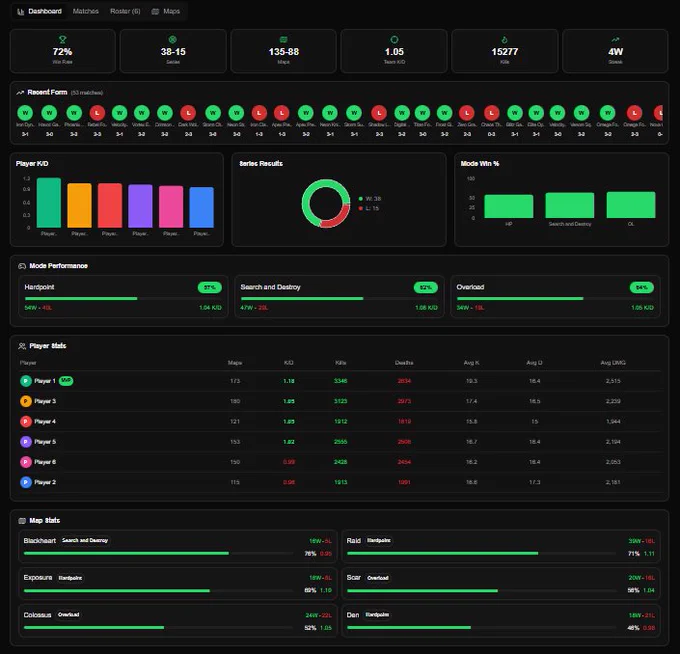Click the flame icon above 15277 kills
The height and width of the screenshot is (654, 680).
pyautogui.click(x=504, y=39)
